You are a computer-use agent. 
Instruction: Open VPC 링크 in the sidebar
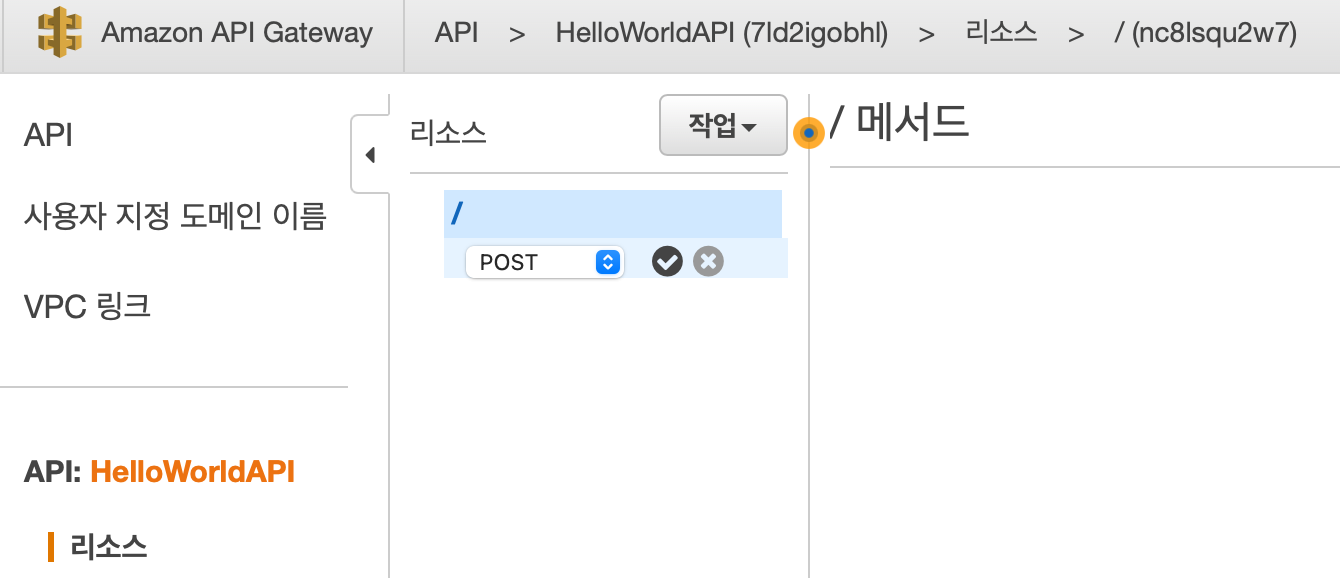(87, 306)
